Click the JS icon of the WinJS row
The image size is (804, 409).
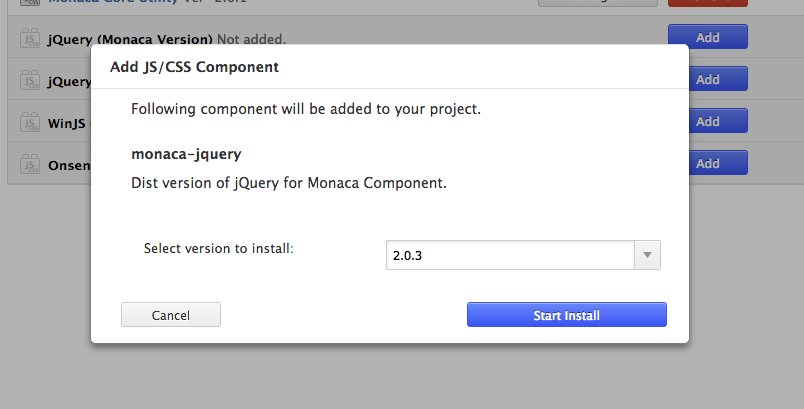click(29, 123)
